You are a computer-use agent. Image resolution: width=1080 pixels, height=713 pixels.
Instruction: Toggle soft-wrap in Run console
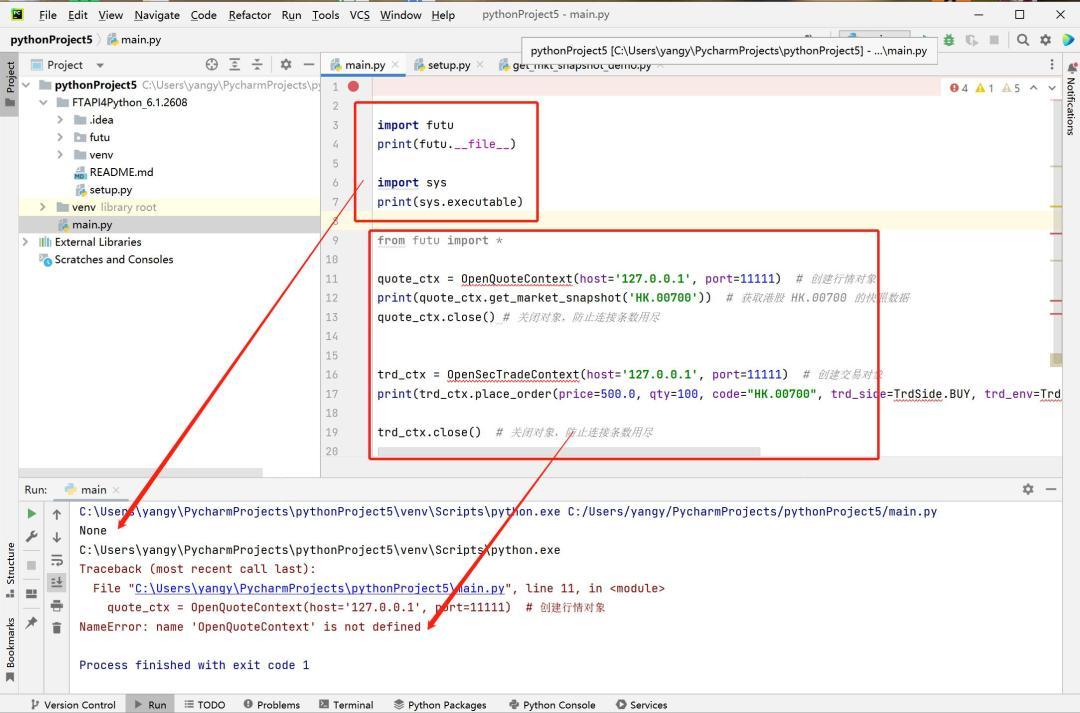point(57,560)
